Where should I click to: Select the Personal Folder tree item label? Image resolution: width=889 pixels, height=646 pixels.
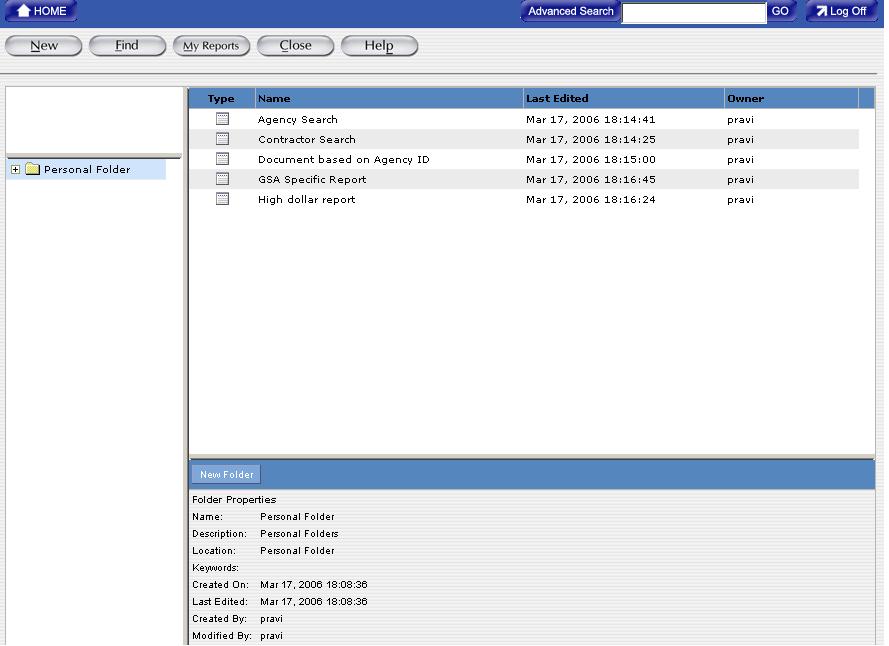(x=87, y=169)
